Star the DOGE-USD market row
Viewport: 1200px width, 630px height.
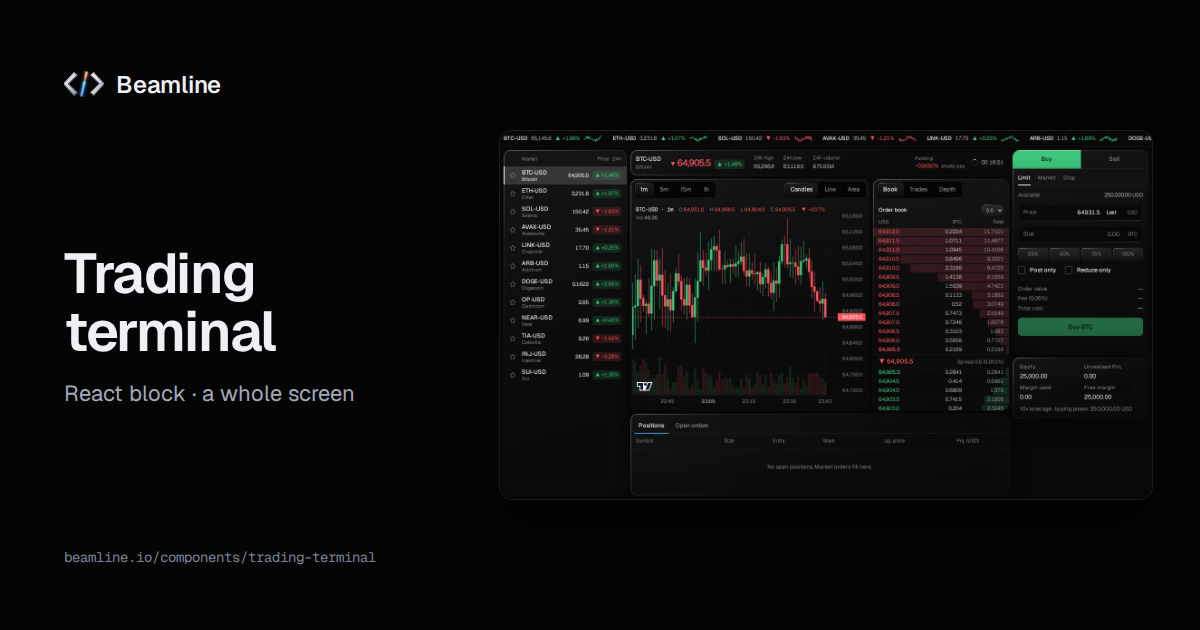click(513, 284)
